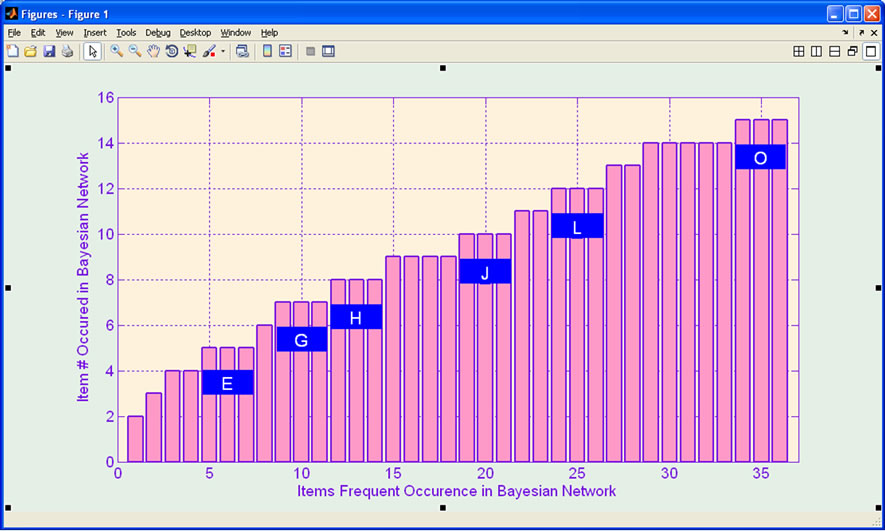885x531 pixels.
Task: Print the figure with the printer icon
Action: [68, 51]
